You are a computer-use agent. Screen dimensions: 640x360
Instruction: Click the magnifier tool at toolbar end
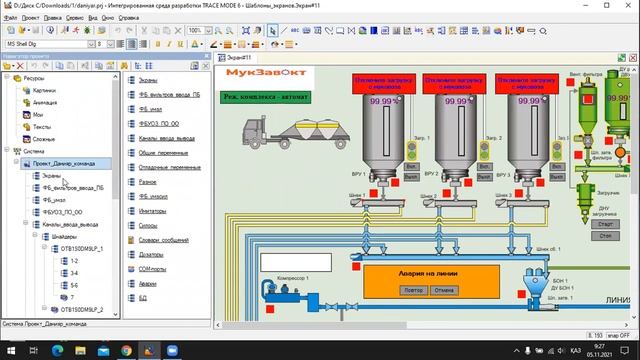coord(543,31)
